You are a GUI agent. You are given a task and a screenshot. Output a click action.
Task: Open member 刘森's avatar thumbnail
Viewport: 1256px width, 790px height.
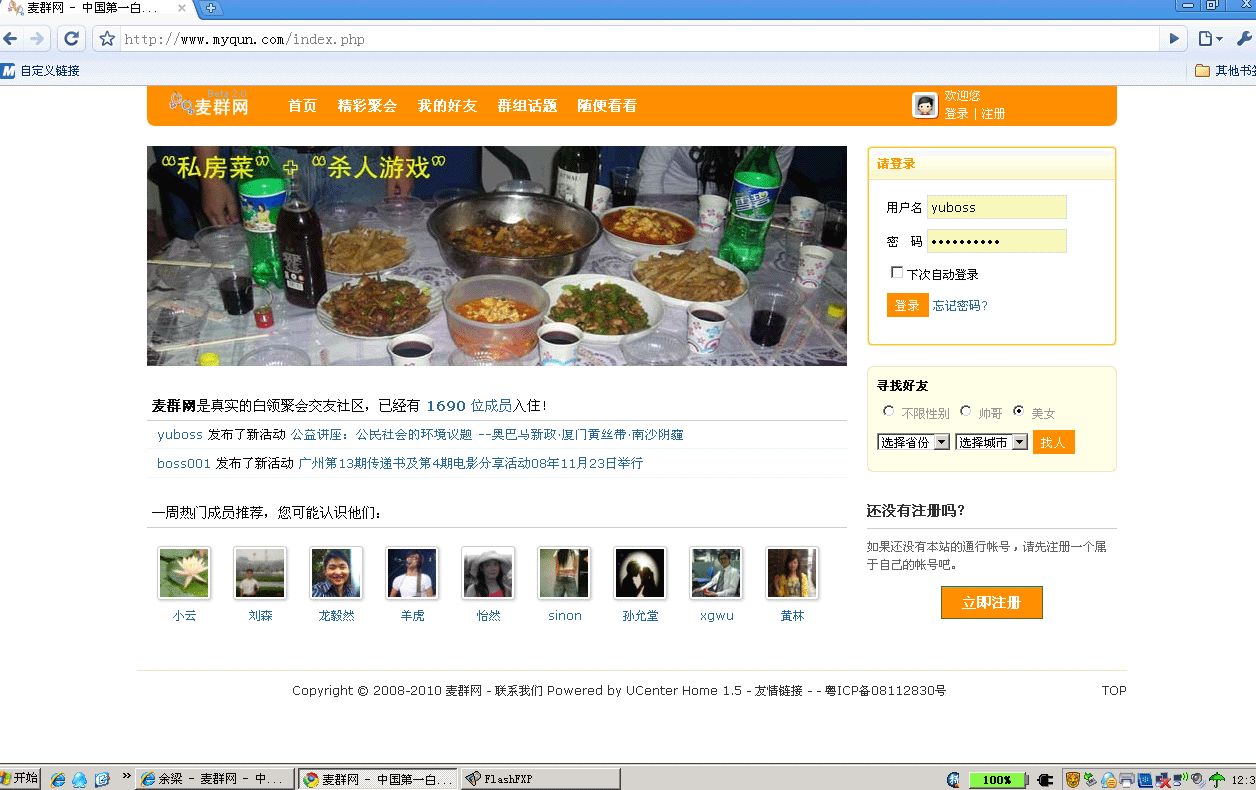[x=260, y=573]
